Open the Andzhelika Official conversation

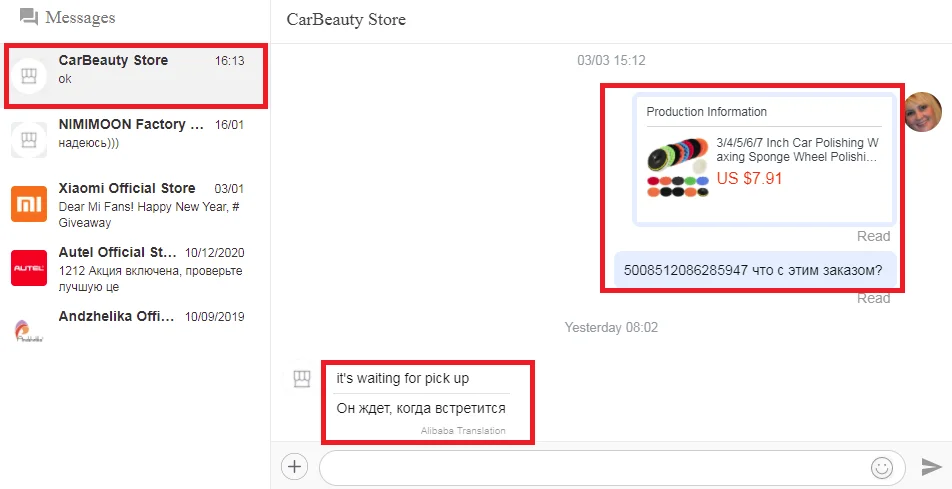[135, 331]
